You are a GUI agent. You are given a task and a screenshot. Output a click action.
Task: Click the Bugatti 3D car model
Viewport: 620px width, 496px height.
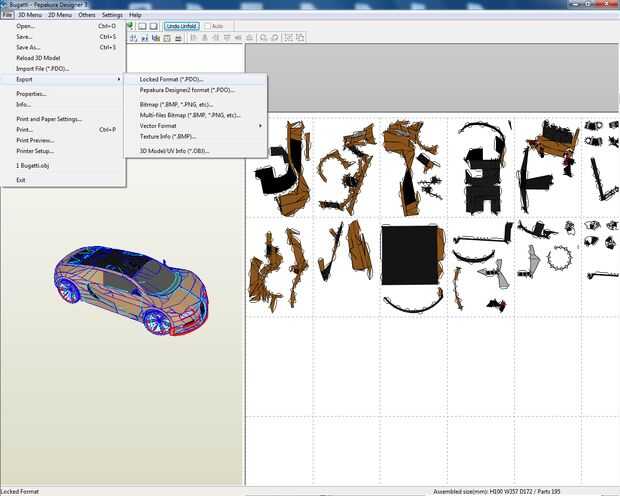[x=131, y=290]
